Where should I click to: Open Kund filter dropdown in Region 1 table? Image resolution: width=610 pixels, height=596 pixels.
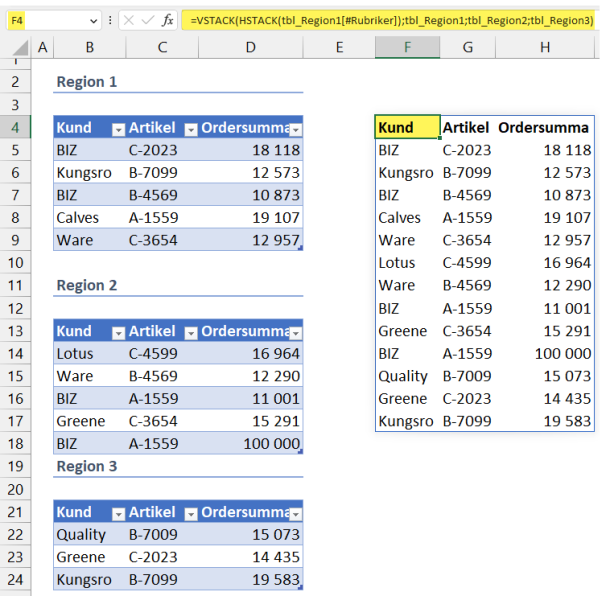[x=118, y=128]
